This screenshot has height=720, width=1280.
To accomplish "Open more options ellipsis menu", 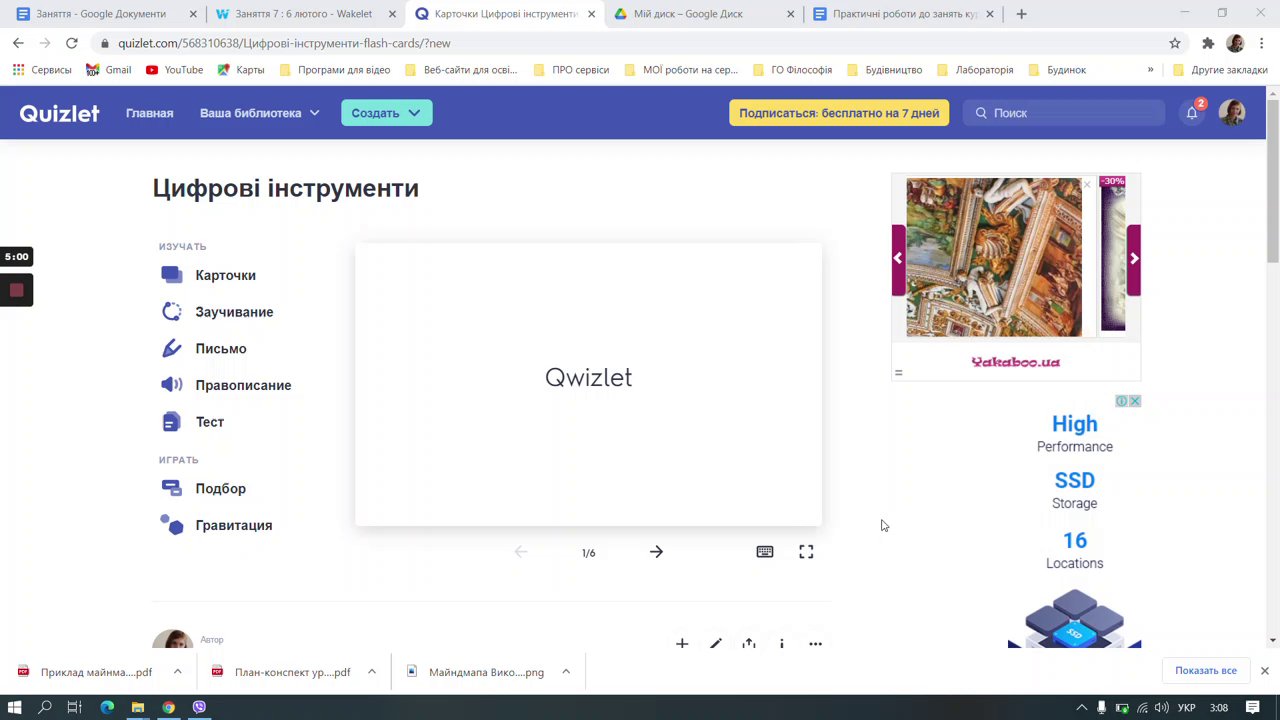I will (x=815, y=644).
